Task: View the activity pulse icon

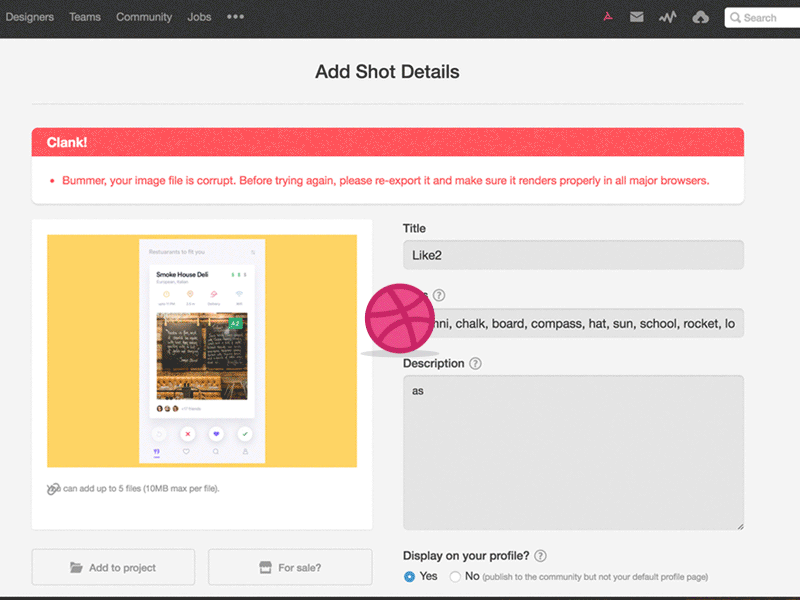Action: [x=667, y=17]
